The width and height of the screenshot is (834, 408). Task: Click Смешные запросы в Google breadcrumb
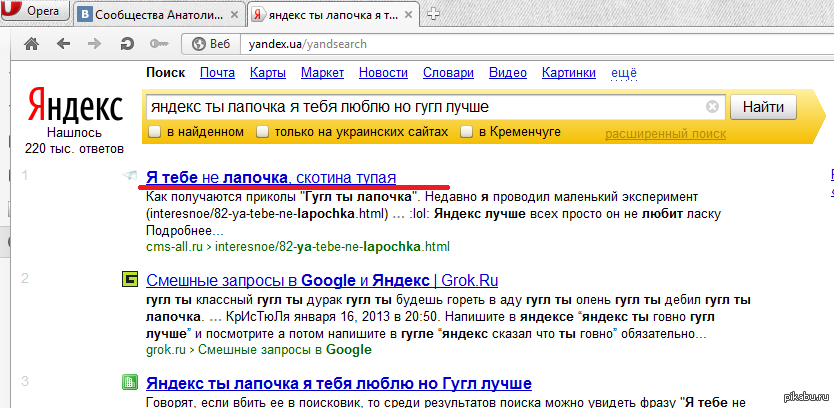pyautogui.click(x=285, y=350)
